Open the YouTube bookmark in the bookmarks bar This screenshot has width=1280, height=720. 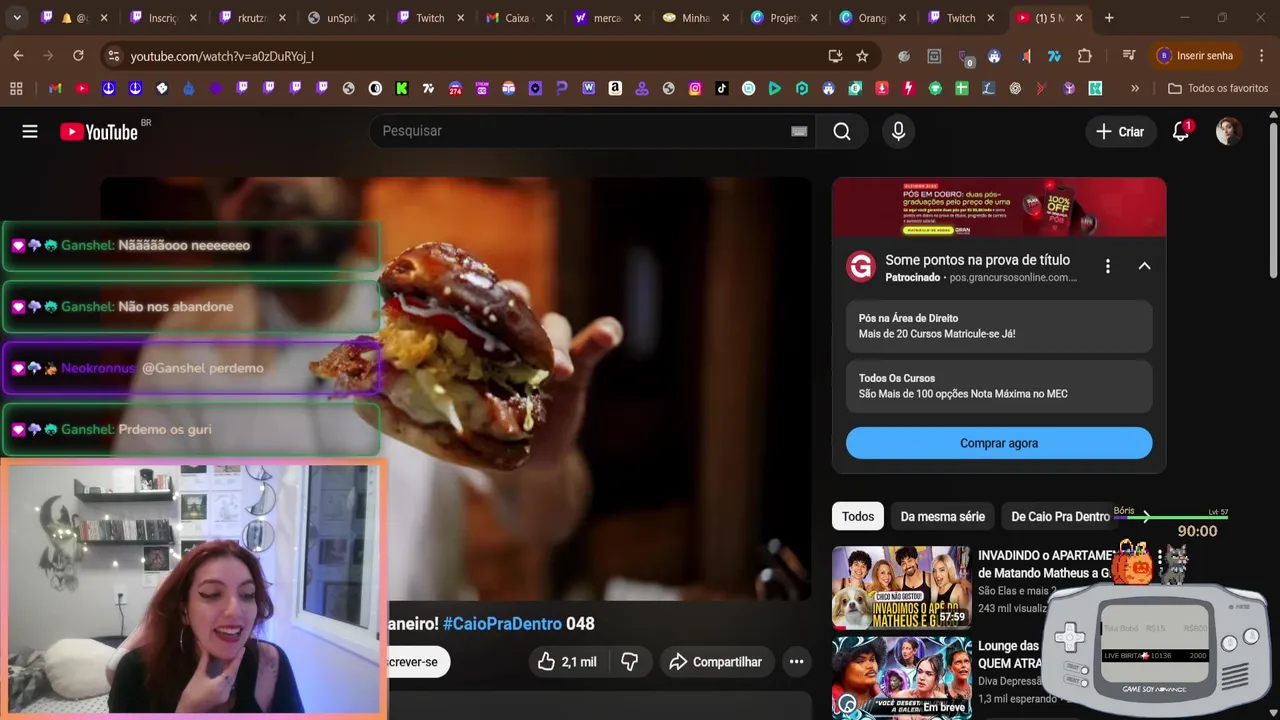82,88
